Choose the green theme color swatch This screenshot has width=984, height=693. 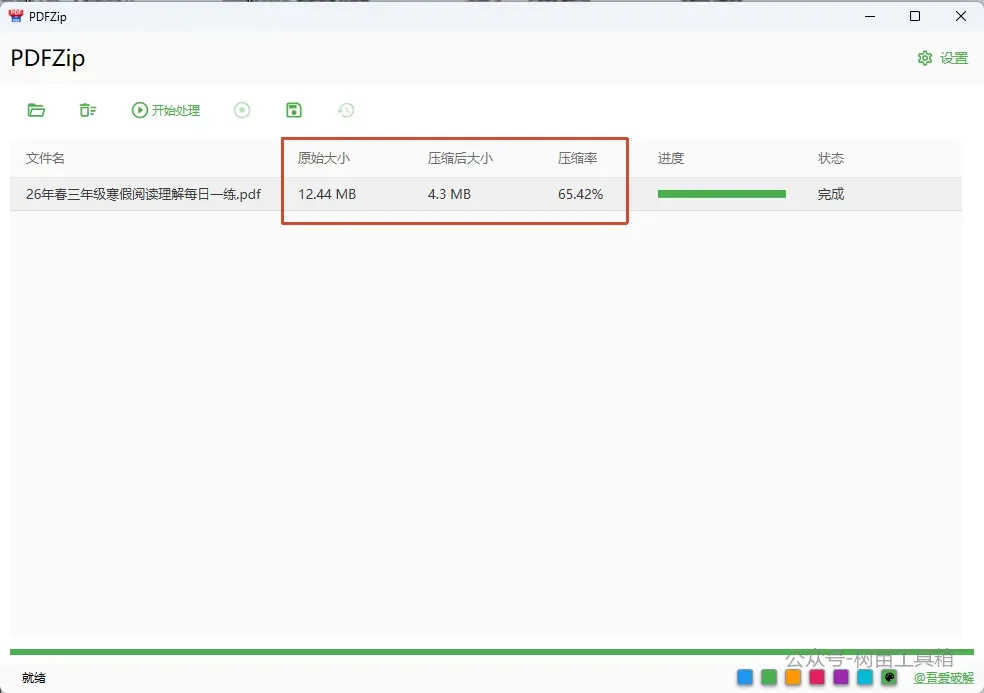[x=769, y=677]
